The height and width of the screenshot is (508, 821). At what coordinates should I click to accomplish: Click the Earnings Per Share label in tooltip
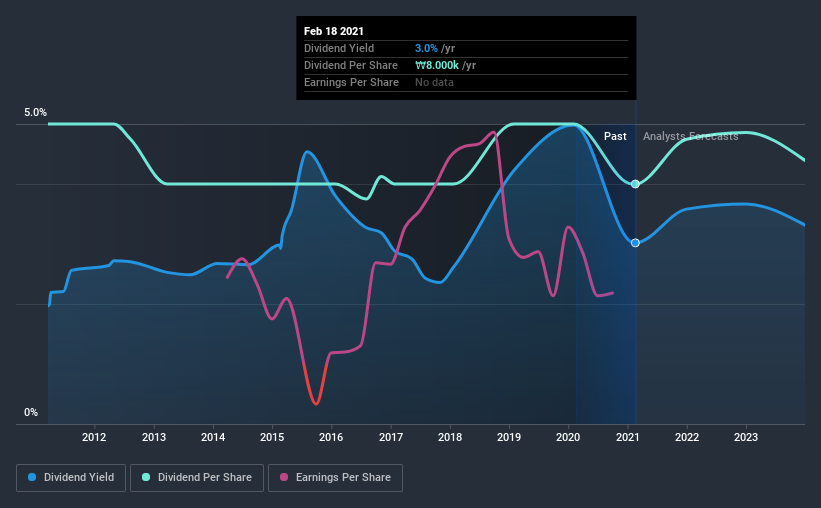pos(351,83)
